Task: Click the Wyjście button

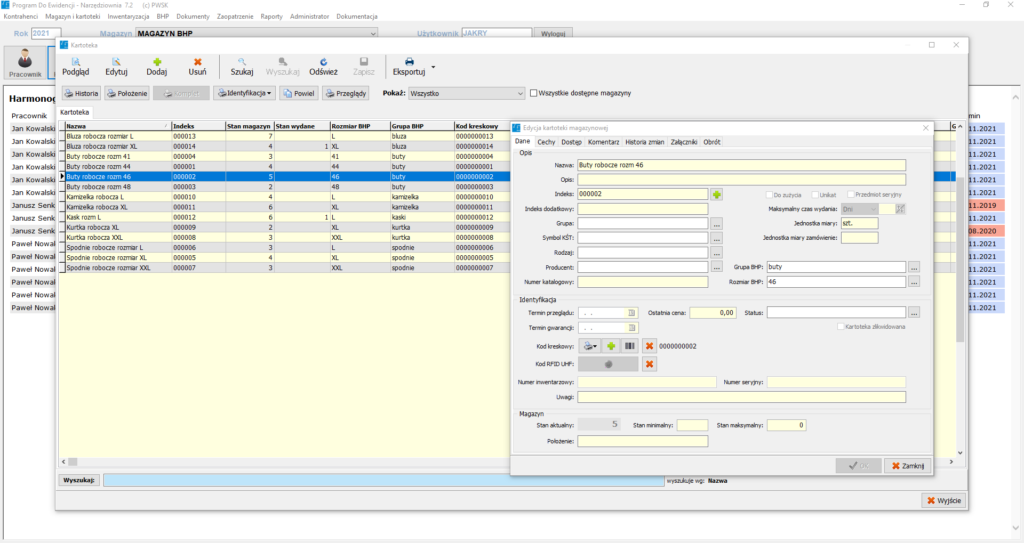Action: click(x=943, y=500)
